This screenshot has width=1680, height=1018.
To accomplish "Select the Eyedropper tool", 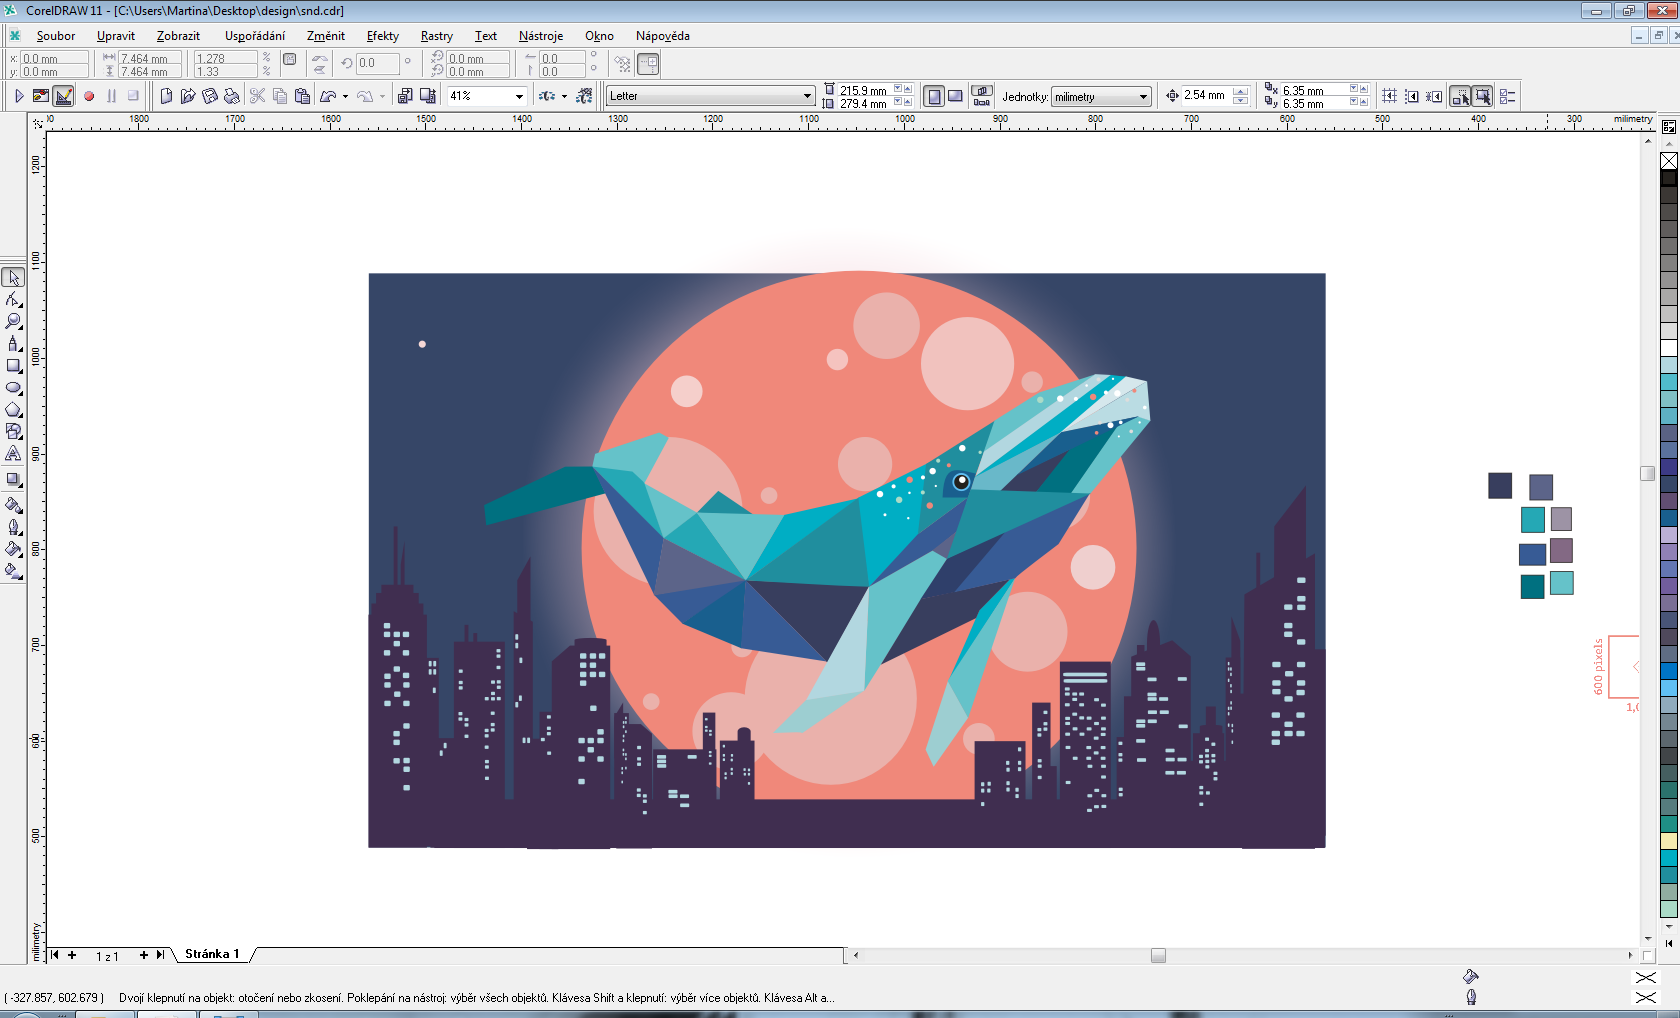I will [13, 505].
